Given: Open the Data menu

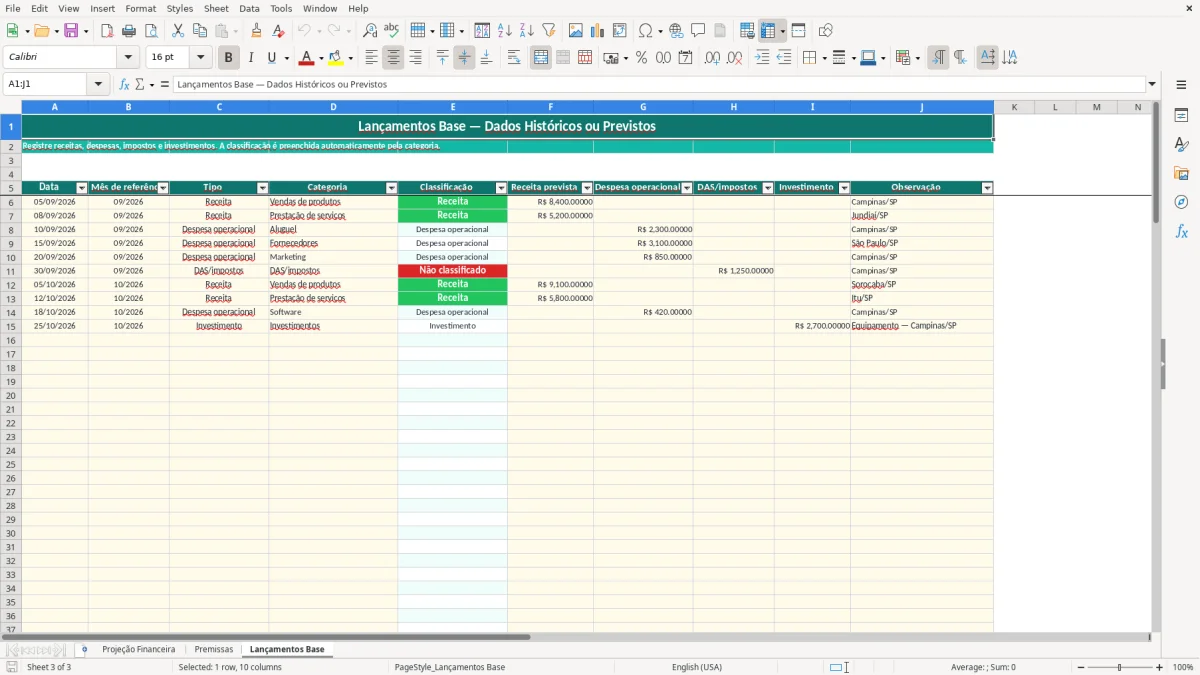Looking at the screenshot, I should (249, 8).
